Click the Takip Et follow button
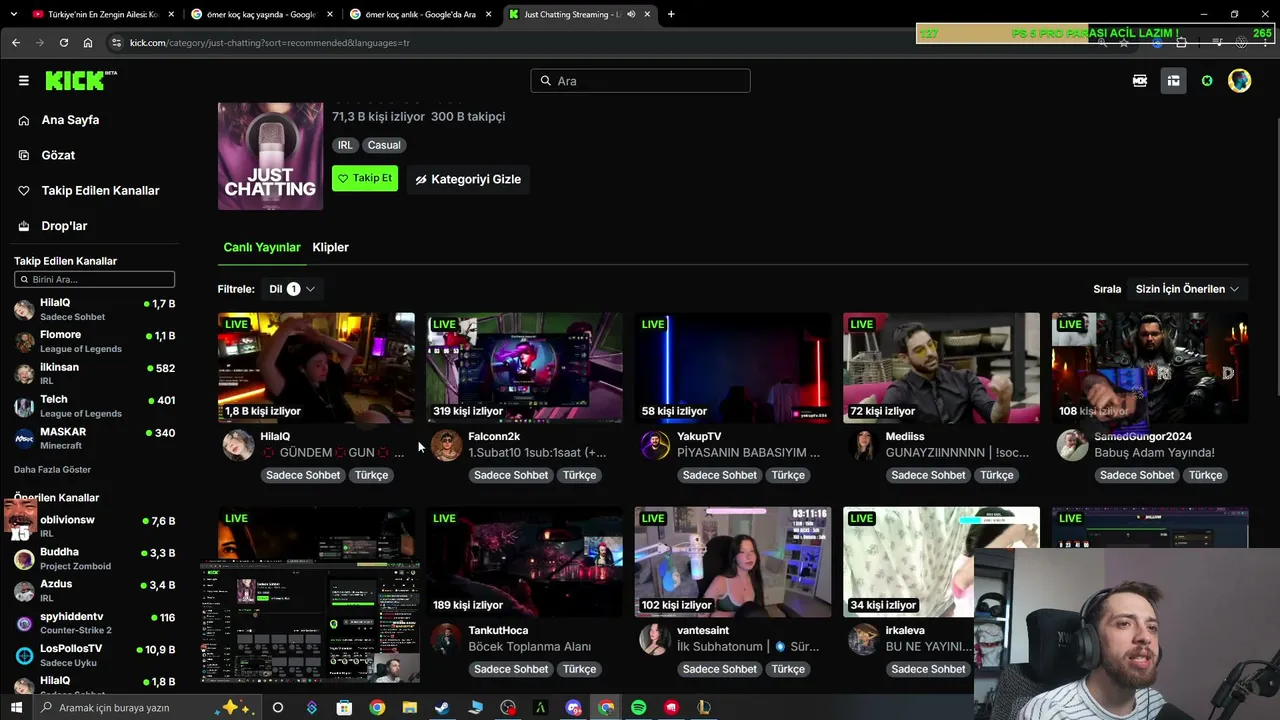Viewport: 1280px width, 720px height. point(365,178)
